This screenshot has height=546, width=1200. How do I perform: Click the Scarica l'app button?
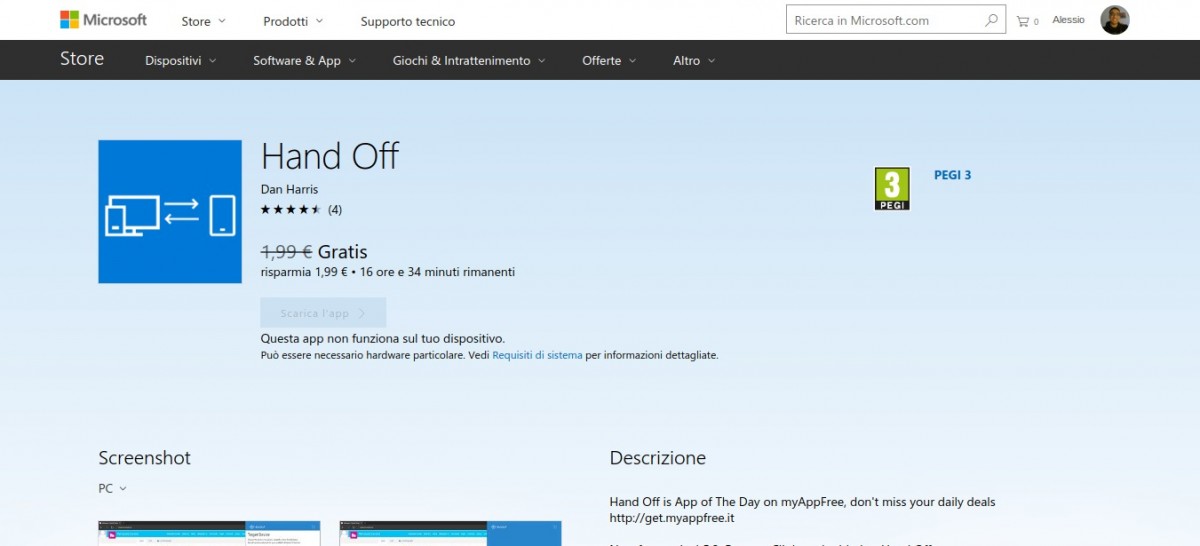(x=323, y=313)
